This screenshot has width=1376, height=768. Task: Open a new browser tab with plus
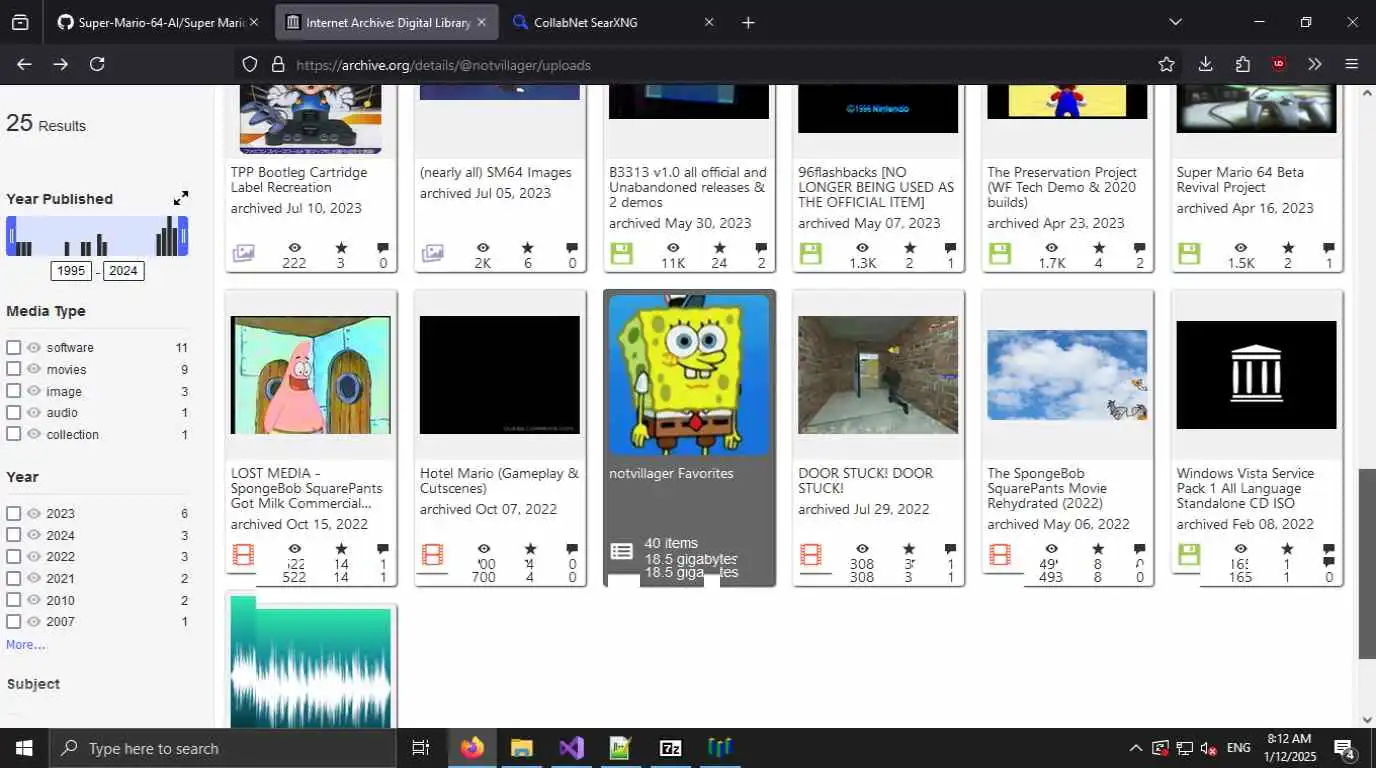click(748, 22)
